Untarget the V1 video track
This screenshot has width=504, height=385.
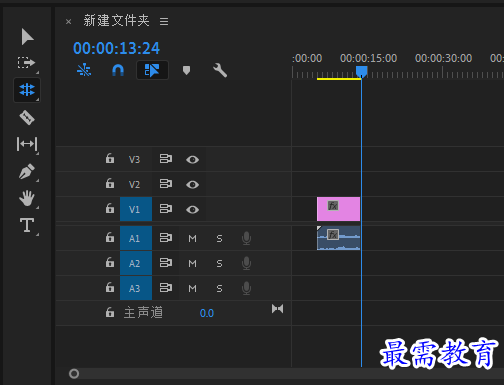136,209
